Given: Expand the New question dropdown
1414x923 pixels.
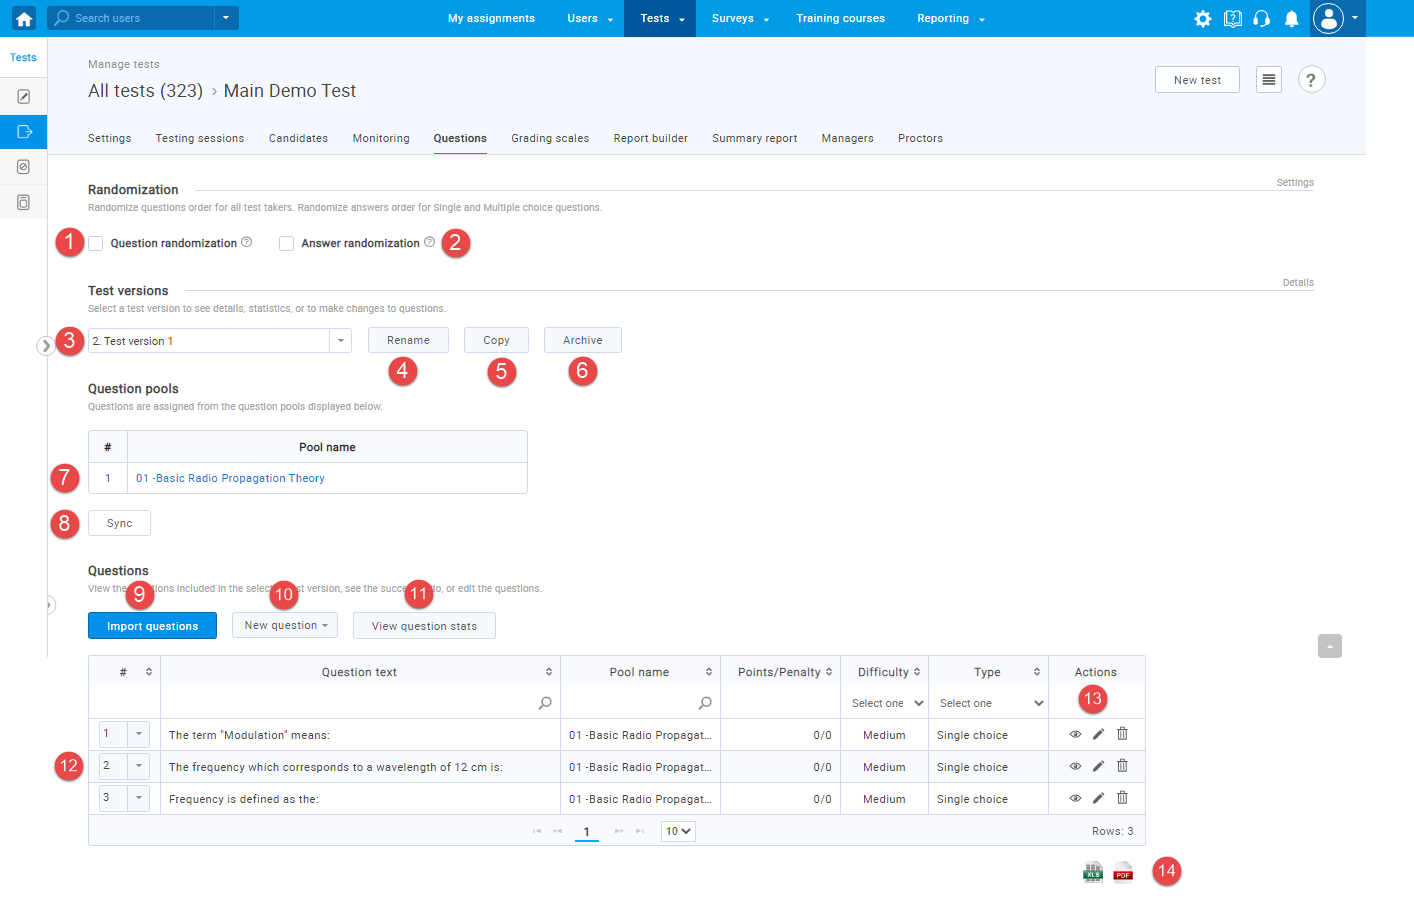Looking at the screenshot, I should click(285, 626).
